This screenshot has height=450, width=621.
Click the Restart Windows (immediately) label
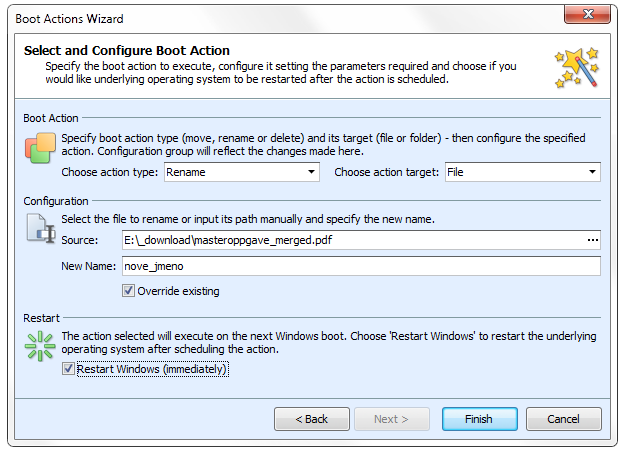click(x=152, y=369)
